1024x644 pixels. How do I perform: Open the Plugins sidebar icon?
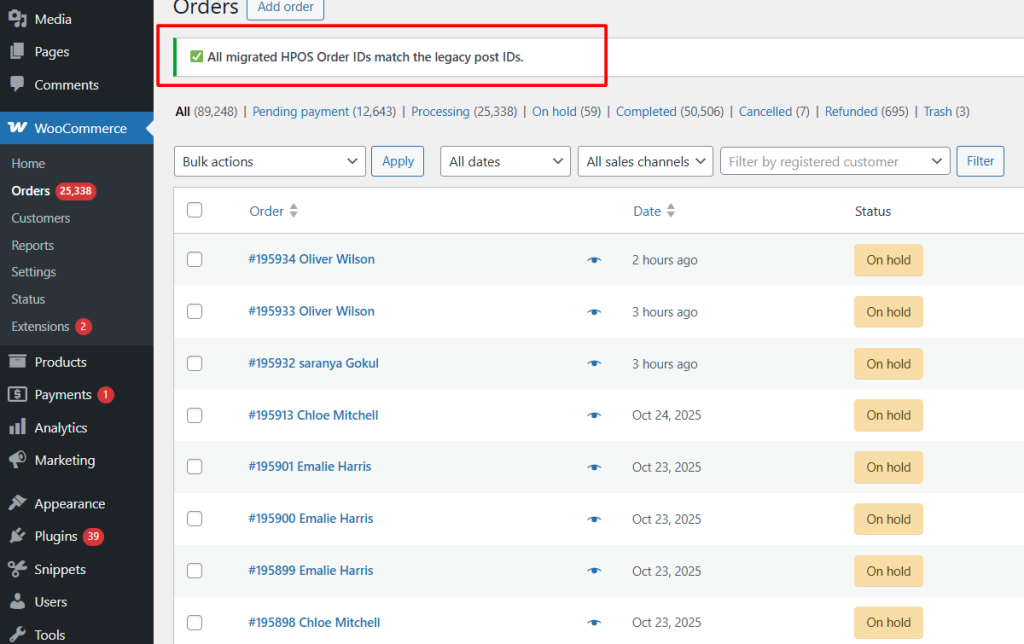coord(18,536)
